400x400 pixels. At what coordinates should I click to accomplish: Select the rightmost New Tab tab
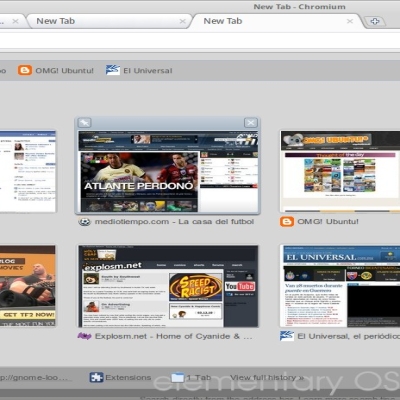point(277,21)
